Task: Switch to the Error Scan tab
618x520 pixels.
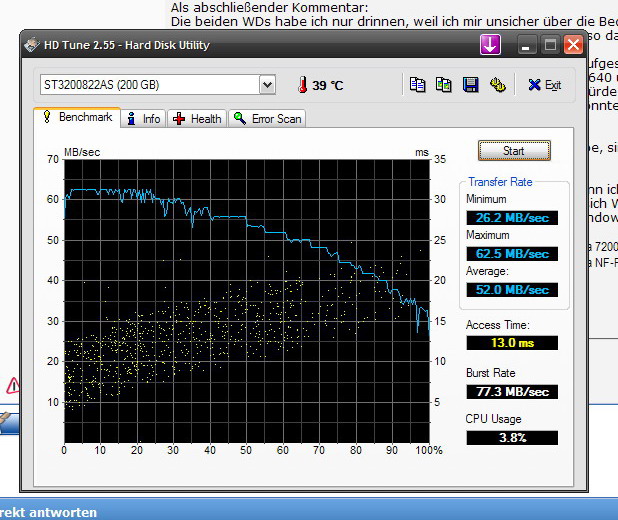Action: tap(267, 119)
